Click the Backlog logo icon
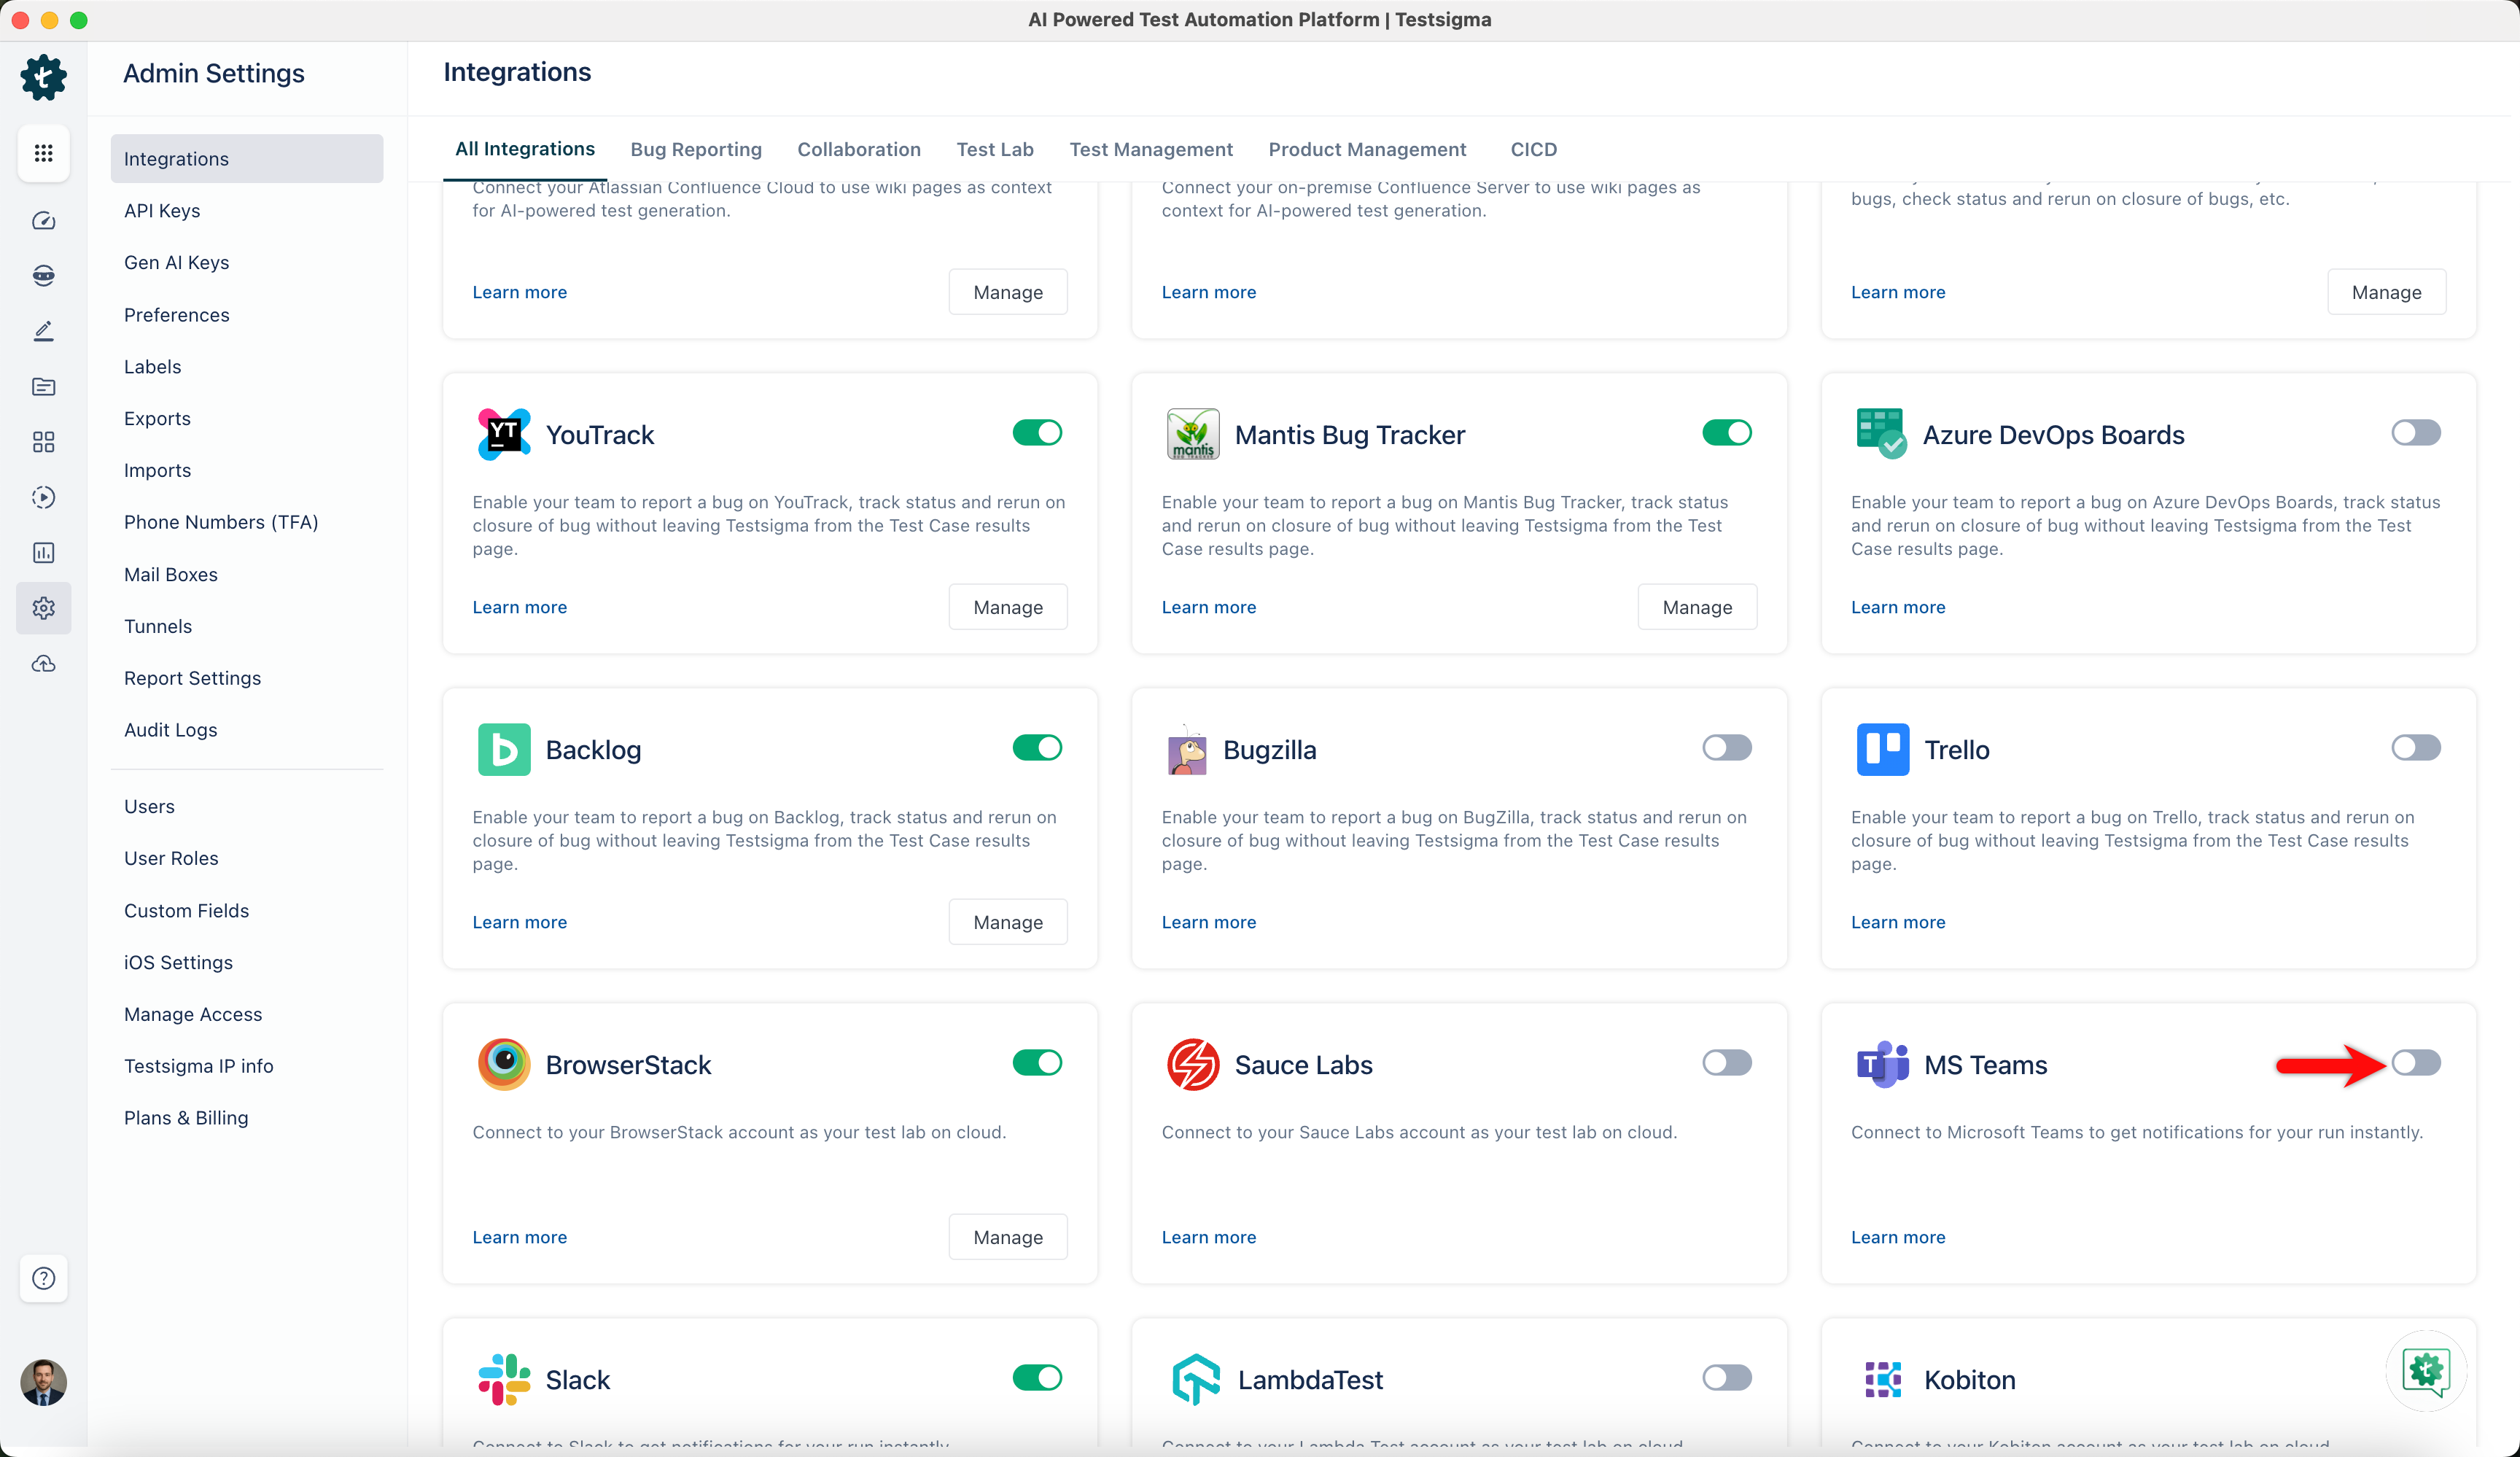Image resolution: width=2520 pixels, height=1457 pixels. [504, 749]
